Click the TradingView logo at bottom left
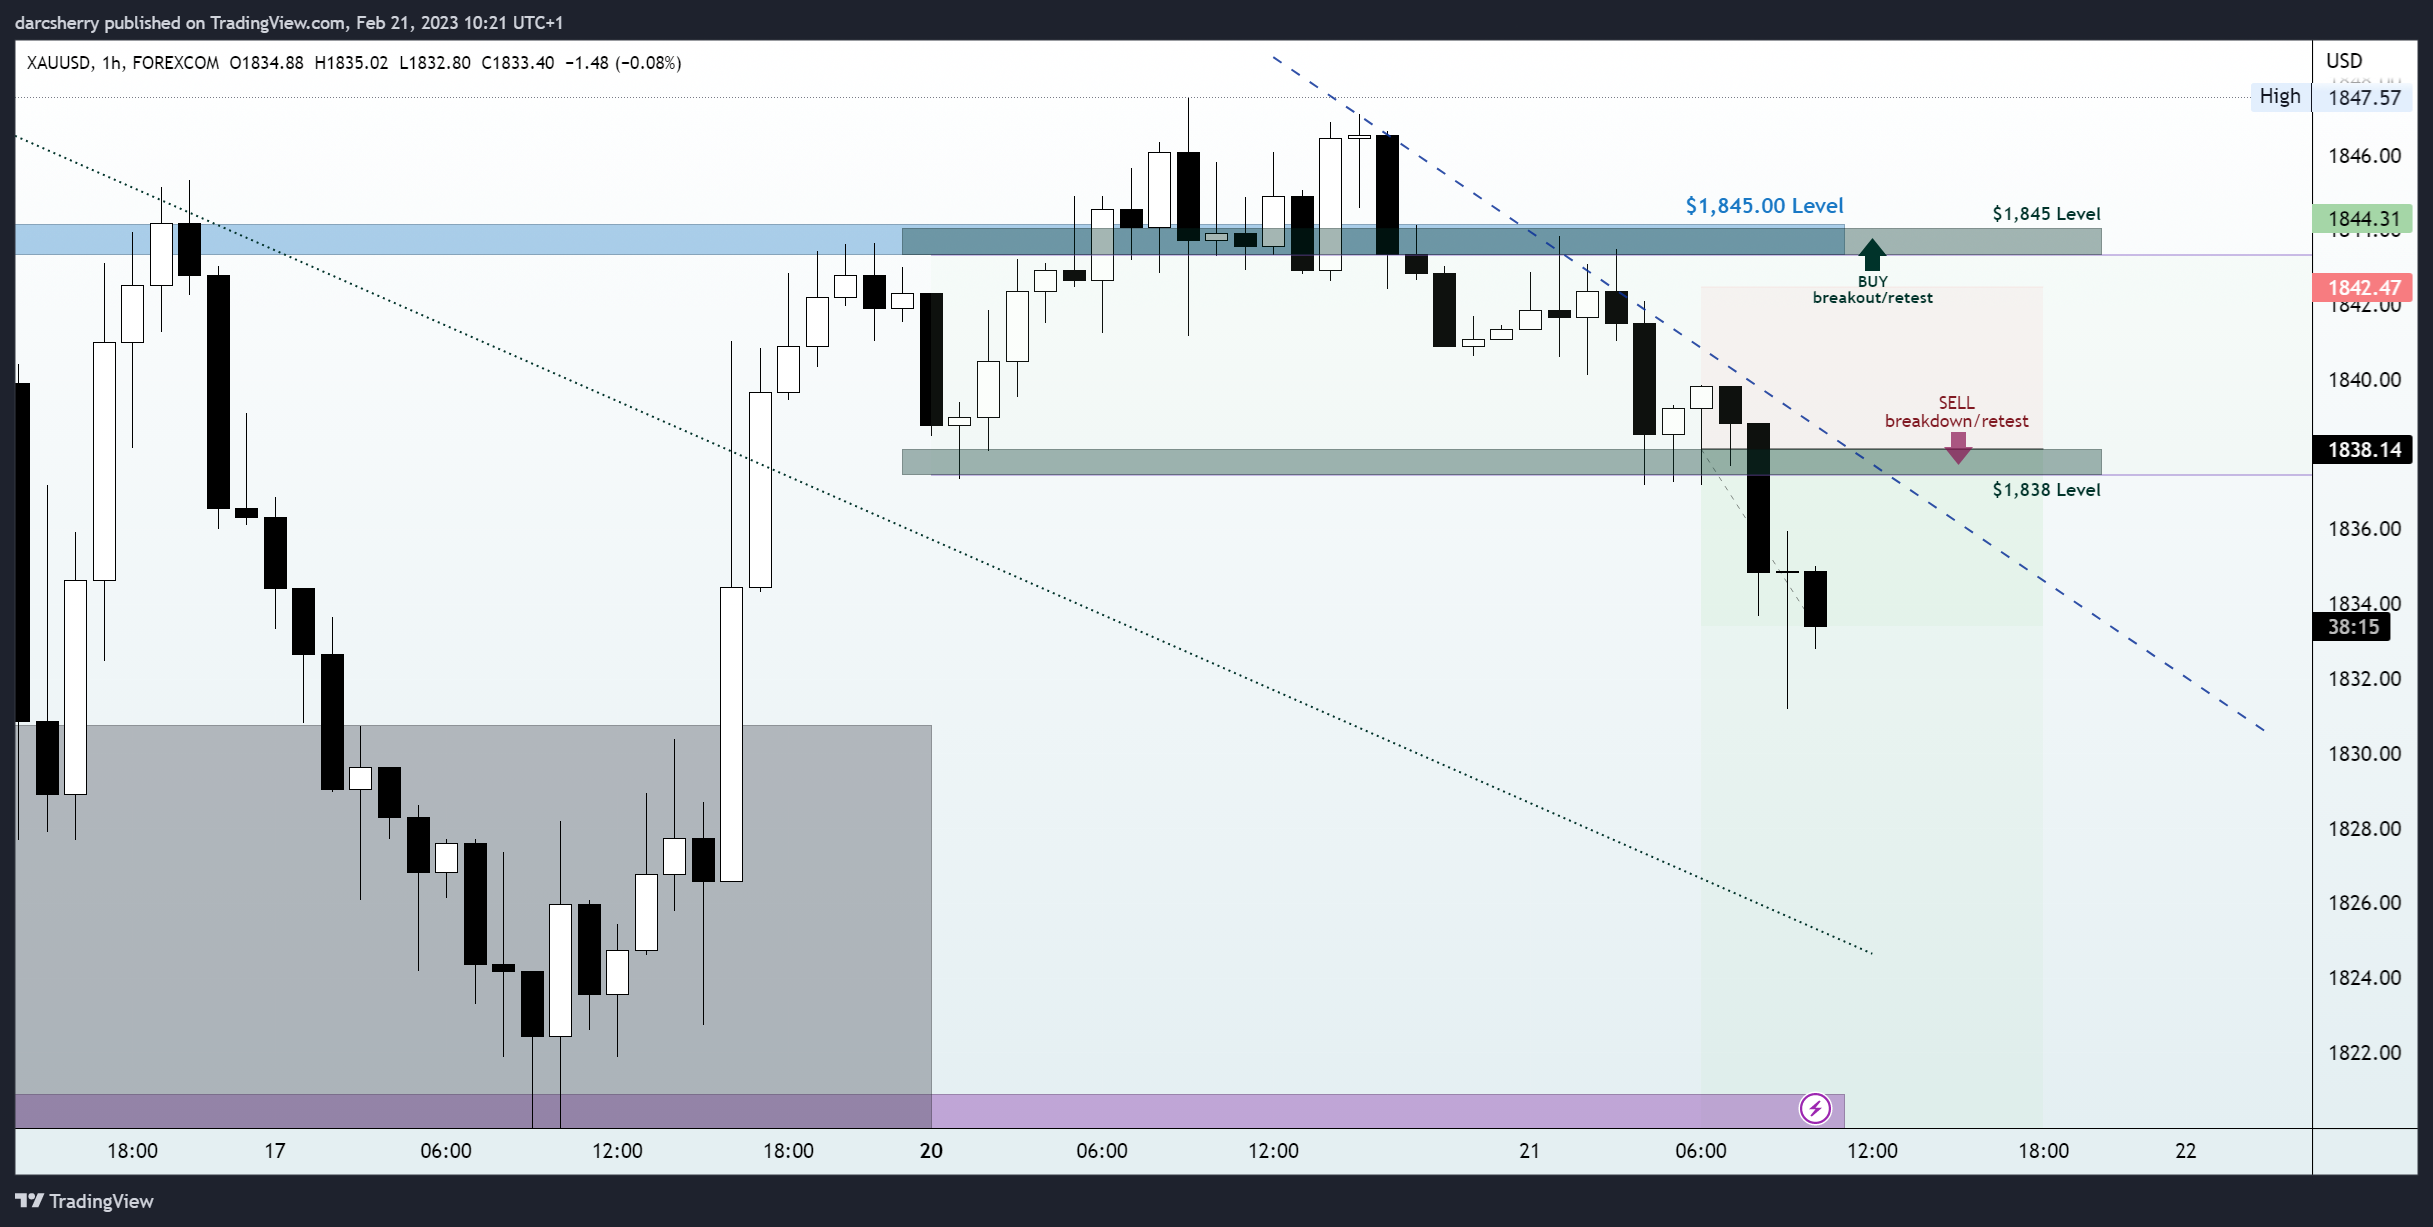 (85, 1201)
